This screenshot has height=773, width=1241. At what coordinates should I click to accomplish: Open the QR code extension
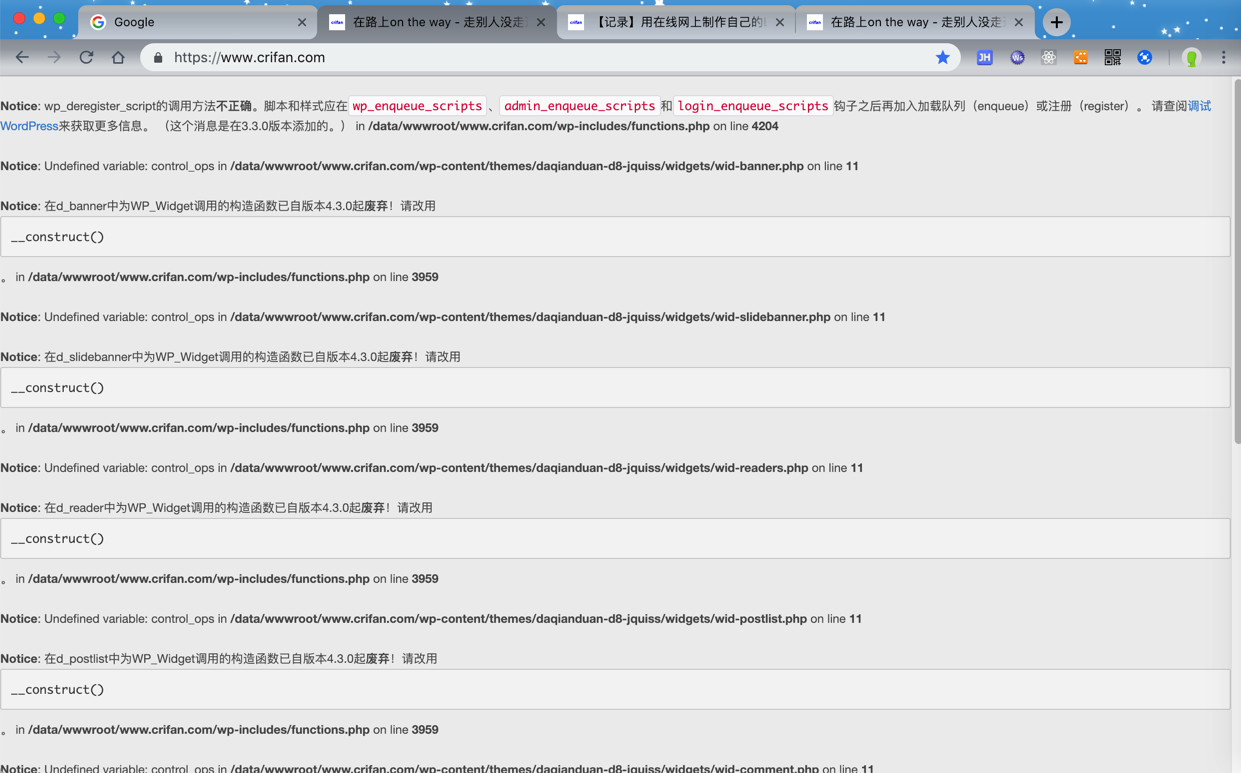(x=1112, y=58)
